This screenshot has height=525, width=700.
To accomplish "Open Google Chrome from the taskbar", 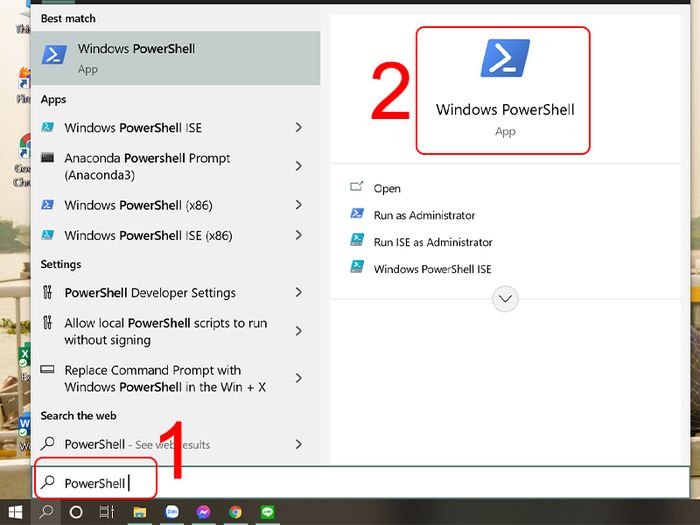I will (235, 512).
